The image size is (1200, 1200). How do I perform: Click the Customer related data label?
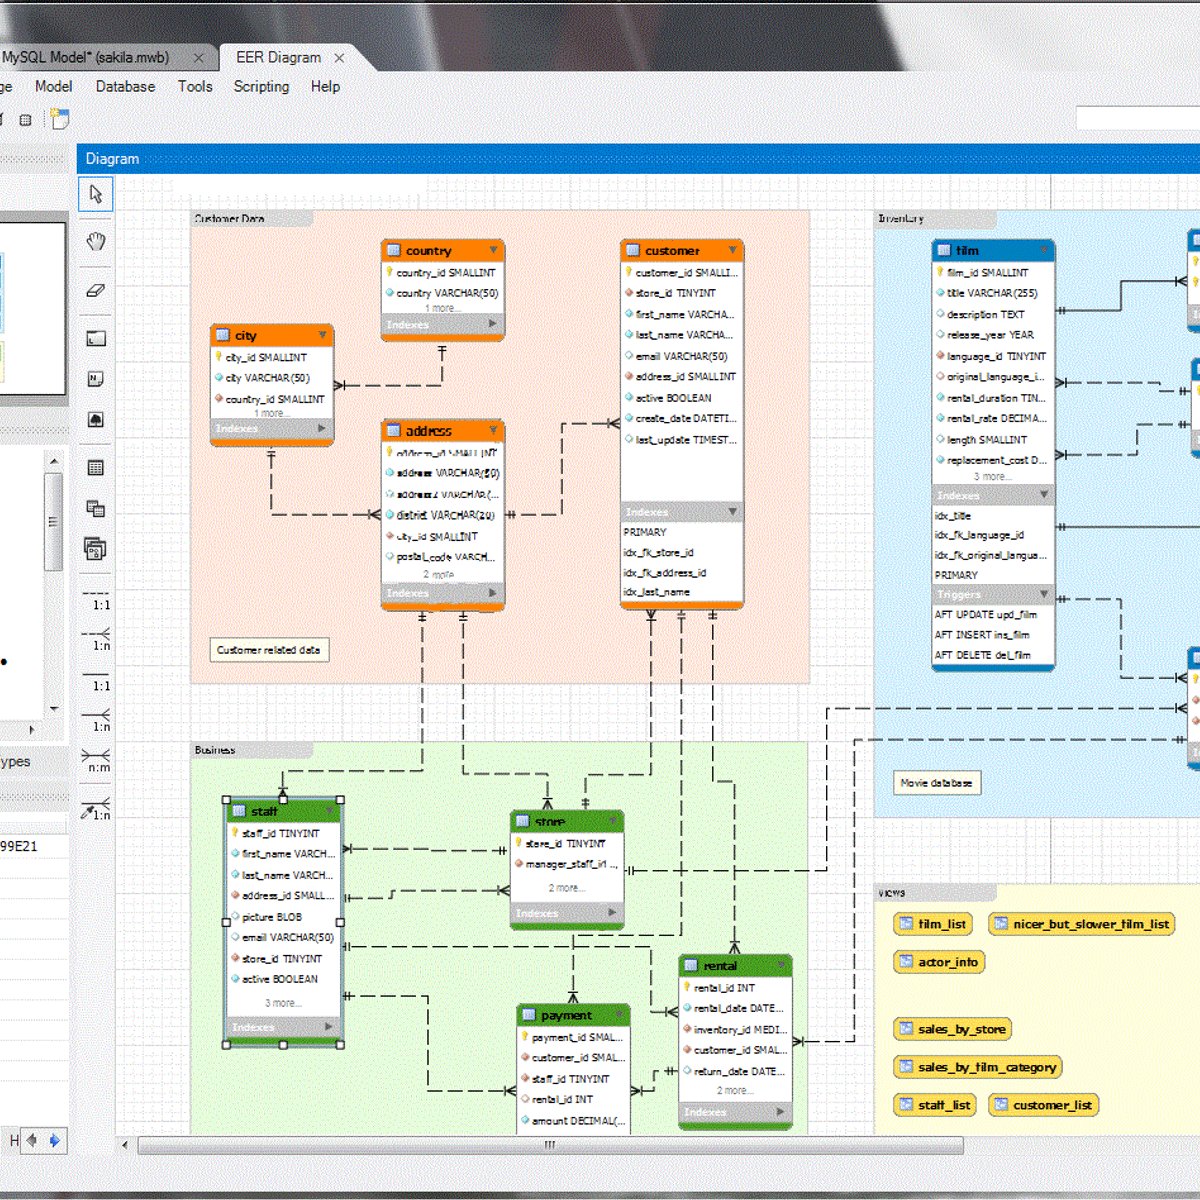point(268,650)
